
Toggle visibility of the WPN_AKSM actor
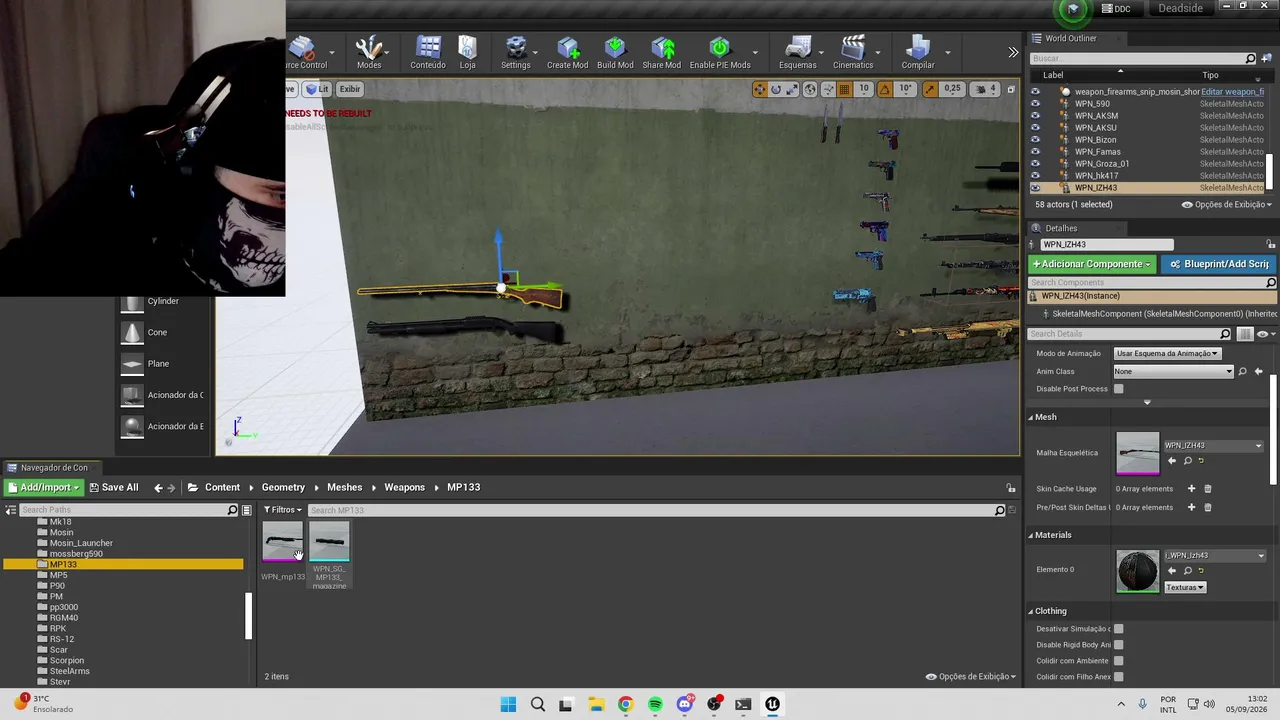(1035, 116)
